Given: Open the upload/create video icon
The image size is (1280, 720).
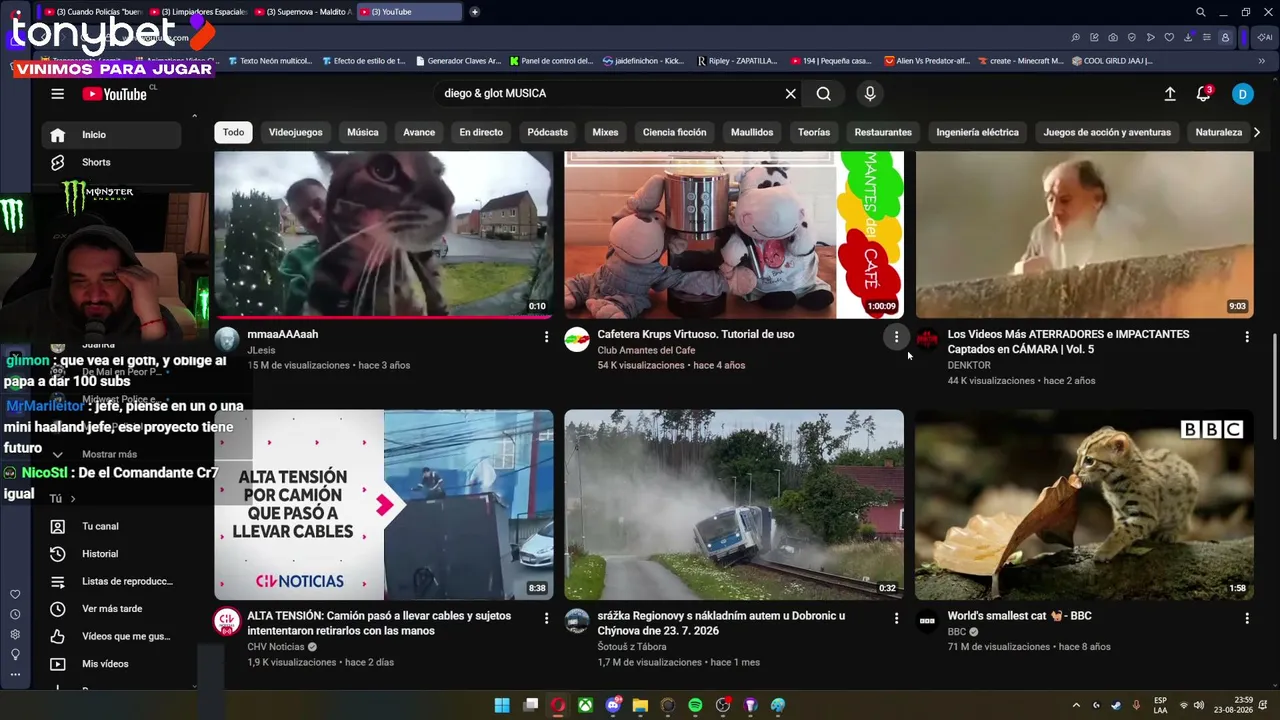Looking at the screenshot, I should tap(1170, 94).
